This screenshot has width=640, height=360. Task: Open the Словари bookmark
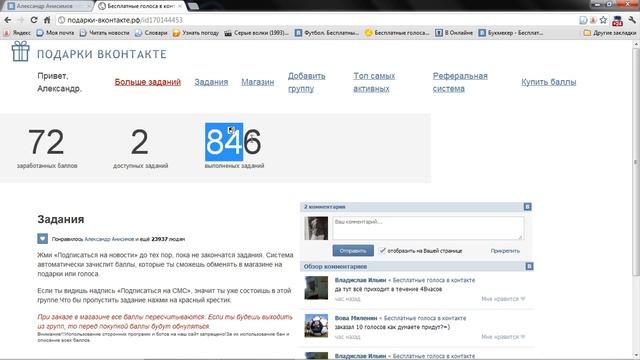tap(151, 33)
